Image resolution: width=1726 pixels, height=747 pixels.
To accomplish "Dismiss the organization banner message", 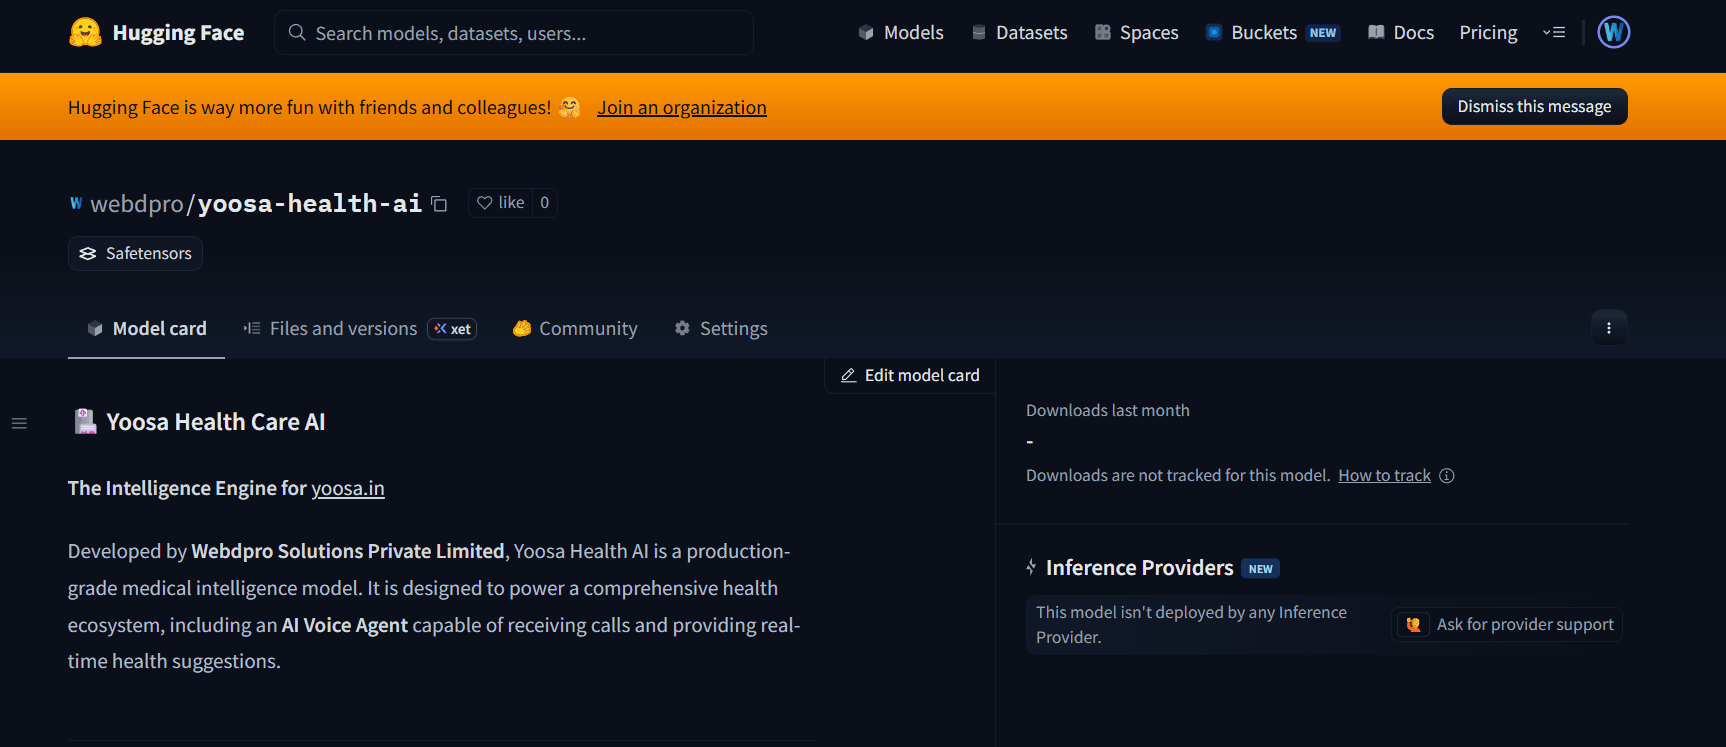I will (x=1533, y=107).
